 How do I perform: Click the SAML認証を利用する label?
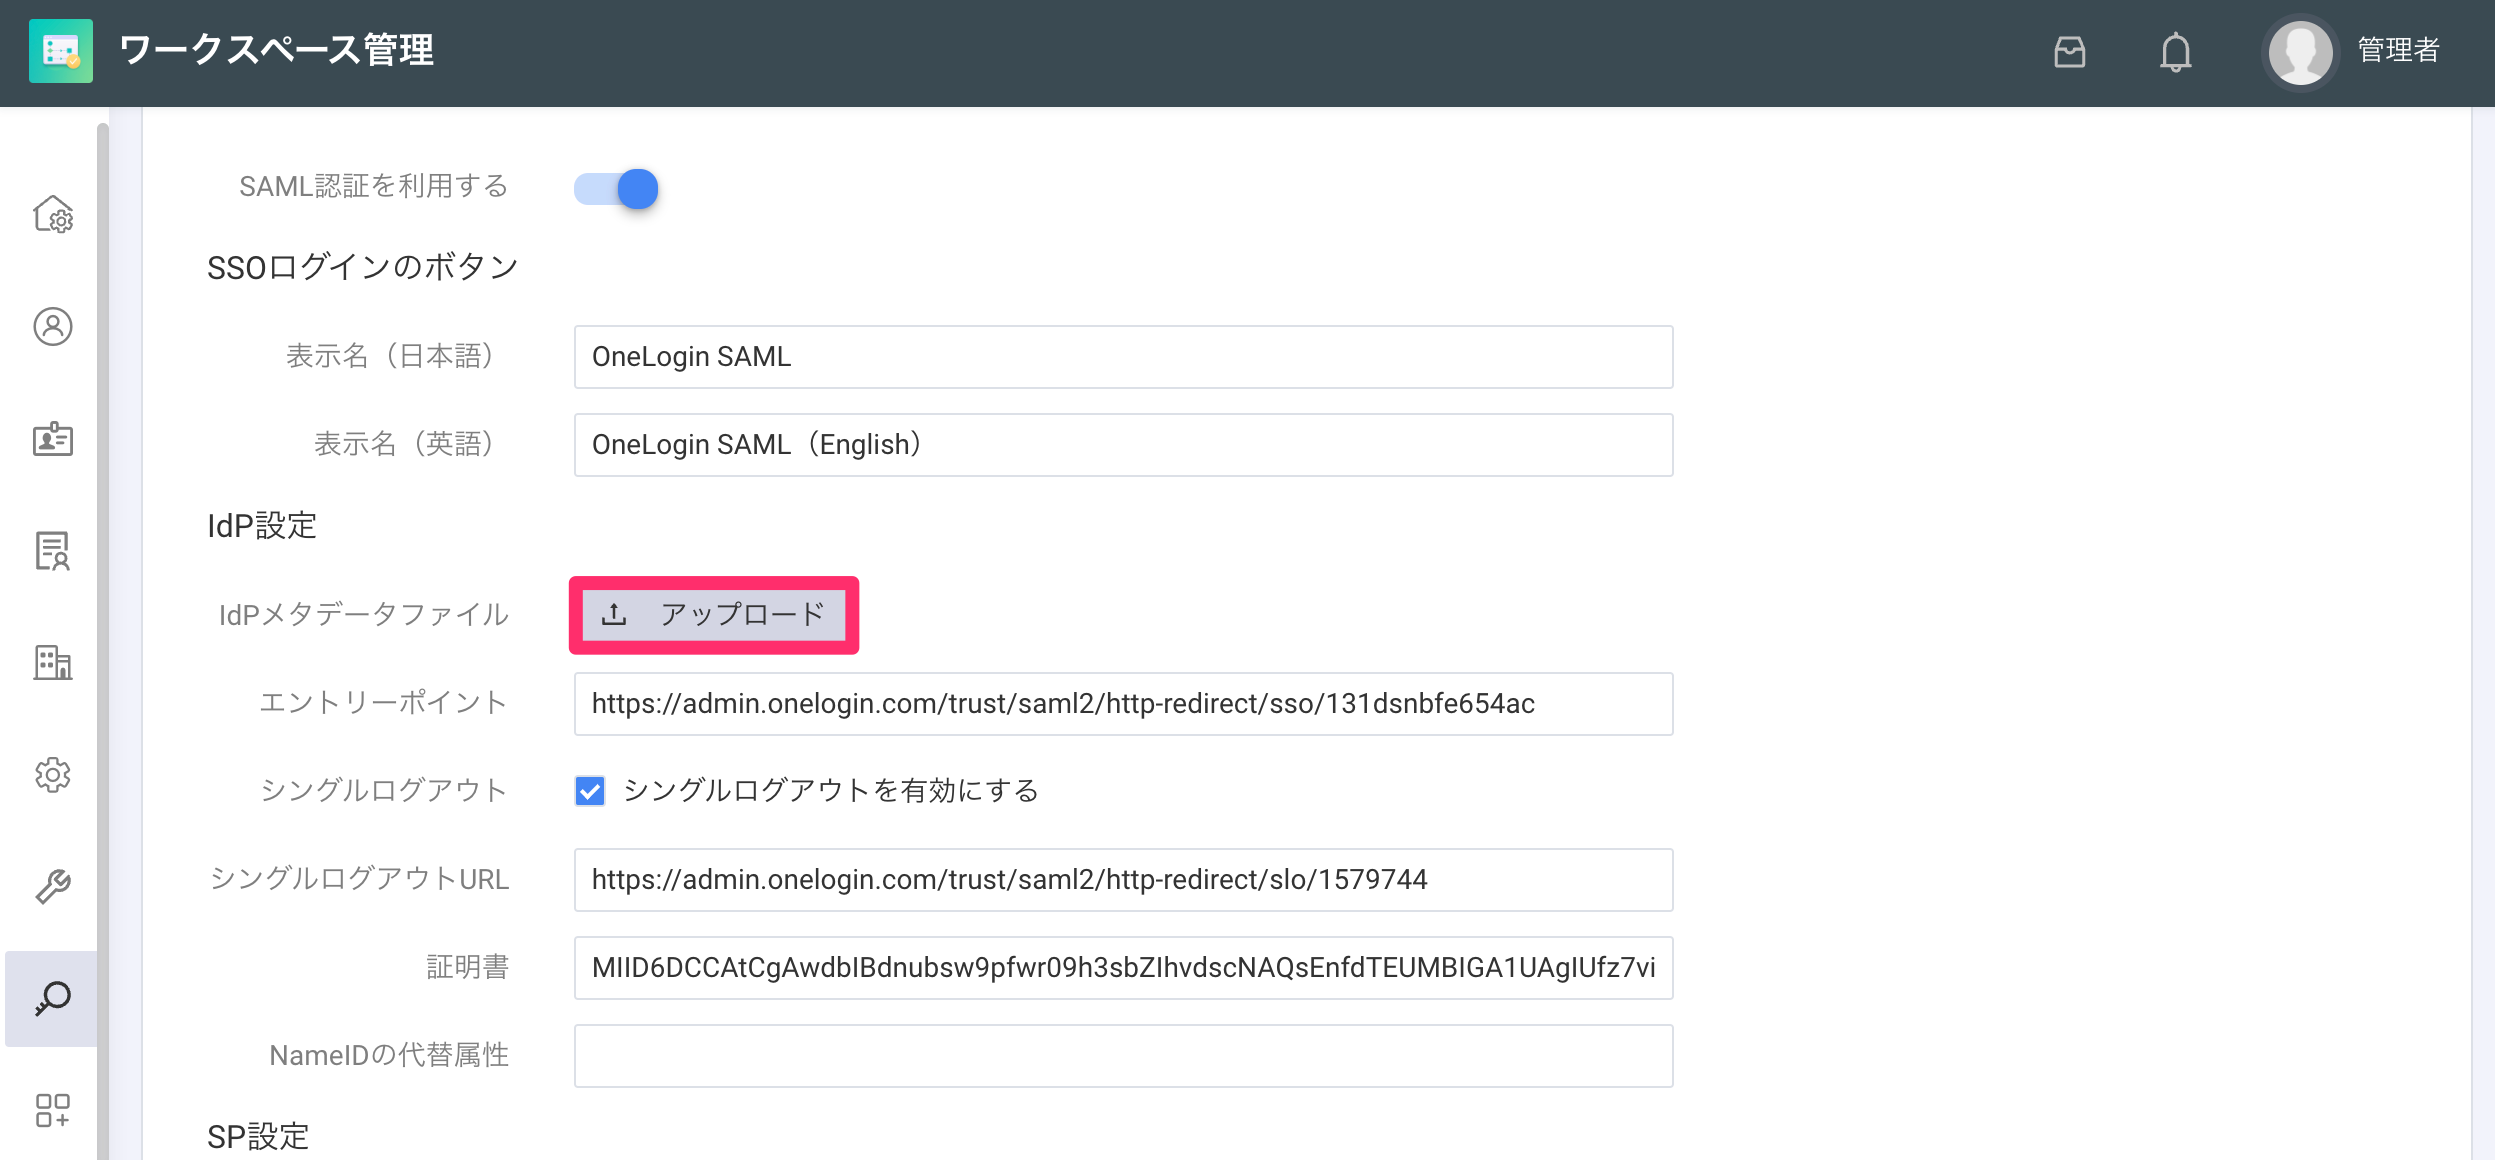click(374, 186)
